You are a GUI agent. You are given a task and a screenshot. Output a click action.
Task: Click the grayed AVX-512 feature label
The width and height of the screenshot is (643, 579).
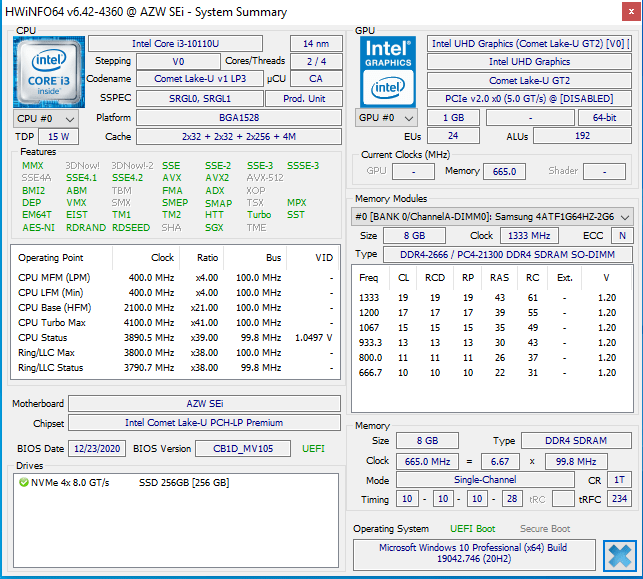pyautogui.click(x=265, y=178)
